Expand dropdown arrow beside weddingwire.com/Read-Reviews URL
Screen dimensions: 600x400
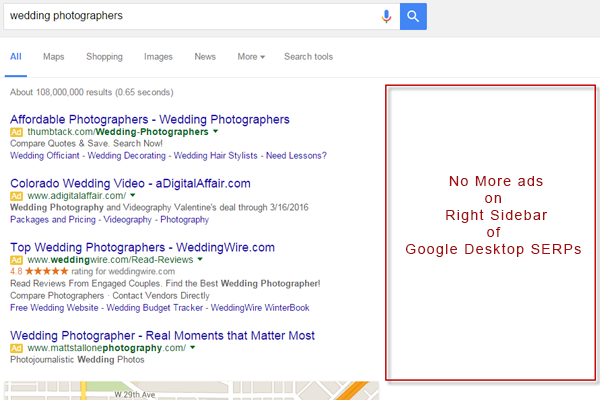[200, 259]
